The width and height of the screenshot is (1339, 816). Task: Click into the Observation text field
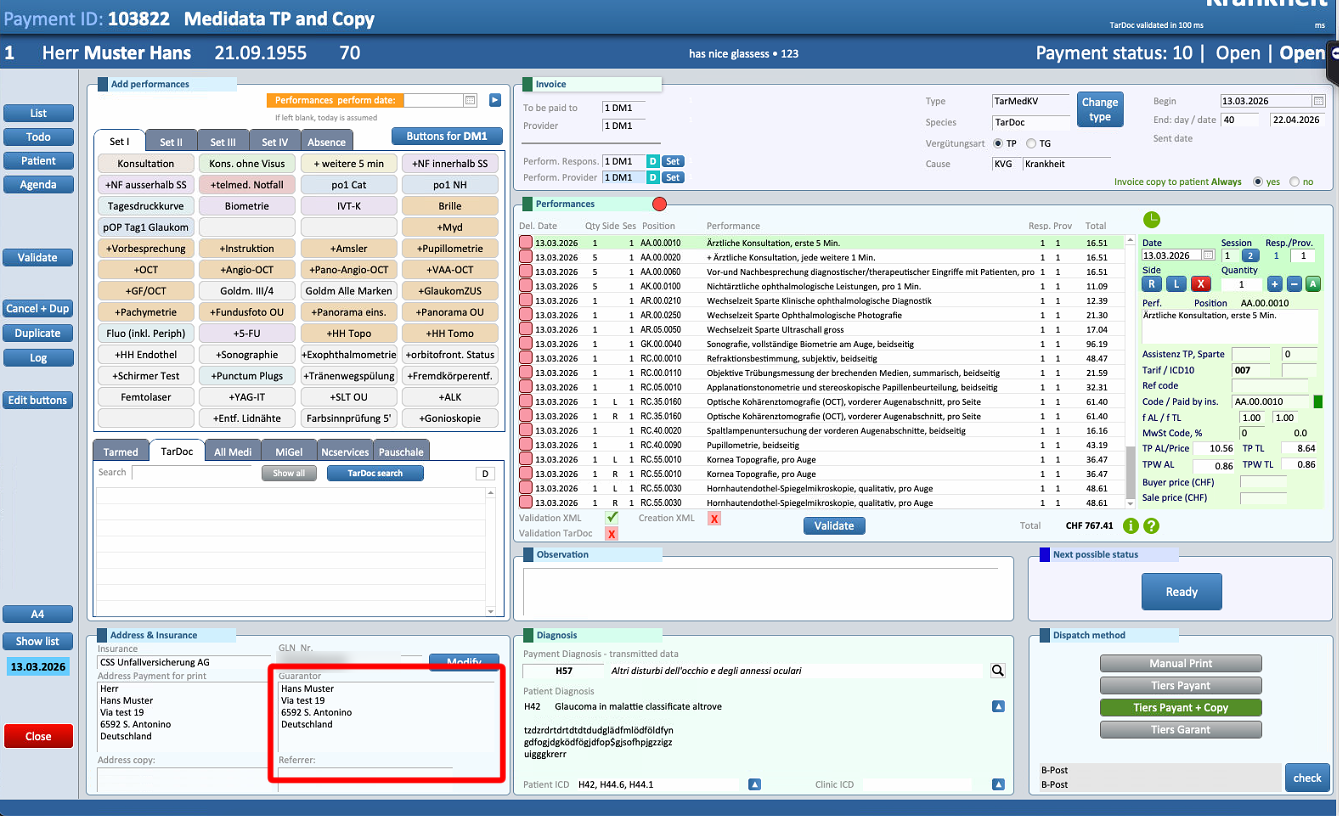[x=760, y=590]
